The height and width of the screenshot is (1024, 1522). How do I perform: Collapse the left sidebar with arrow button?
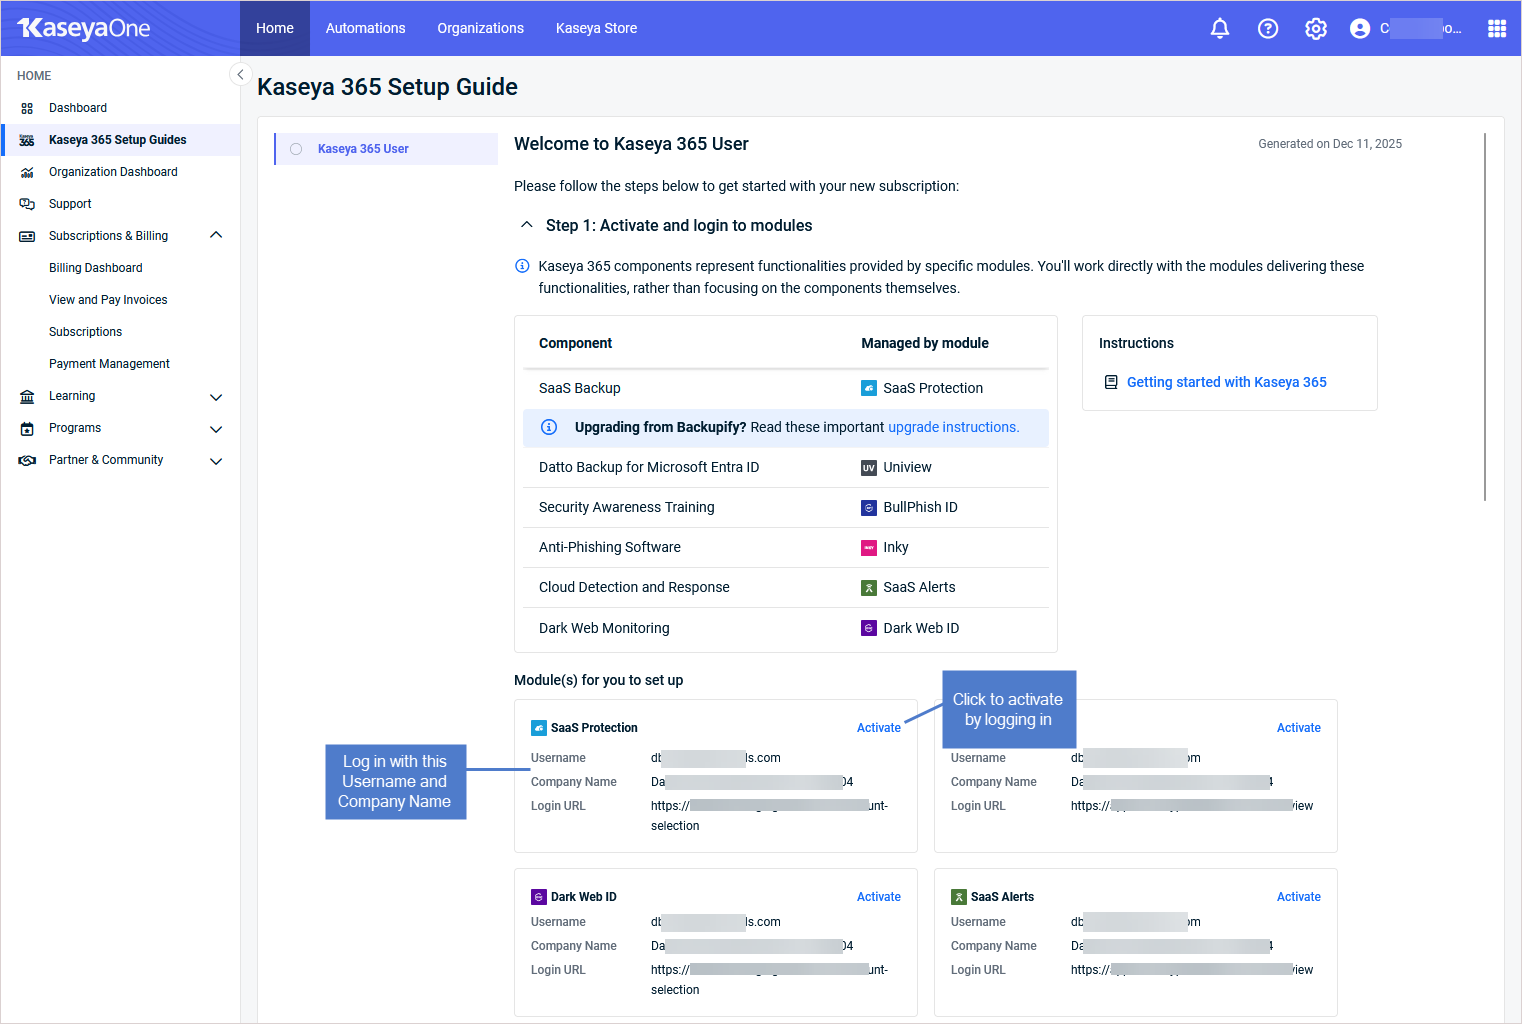pos(240,75)
